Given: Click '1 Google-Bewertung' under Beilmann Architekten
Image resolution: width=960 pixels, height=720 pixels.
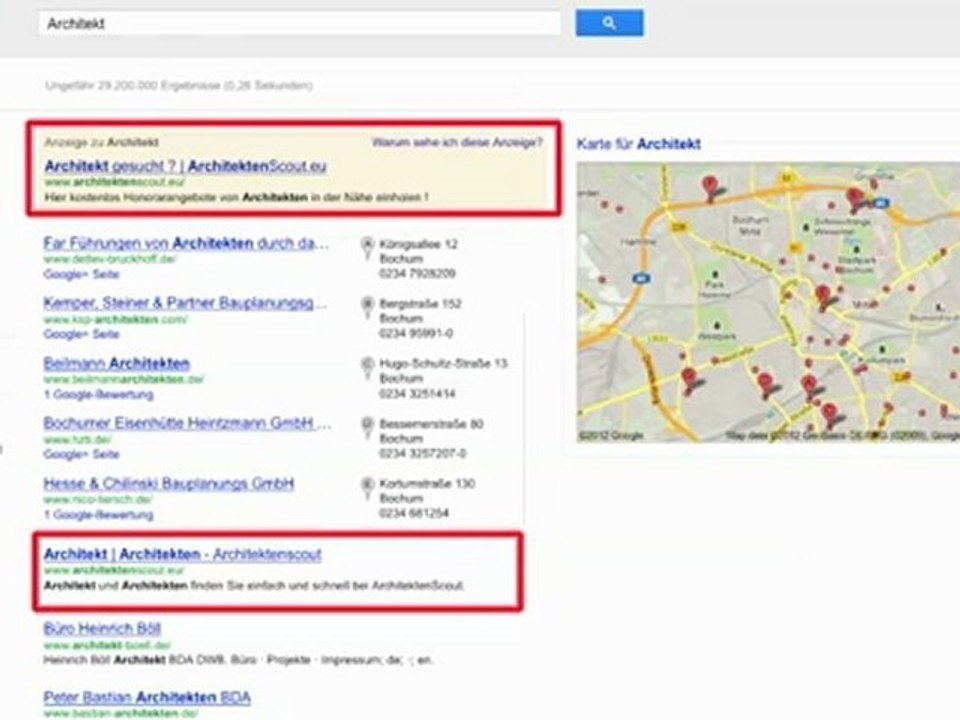Looking at the screenshot, I should (99, 394).
